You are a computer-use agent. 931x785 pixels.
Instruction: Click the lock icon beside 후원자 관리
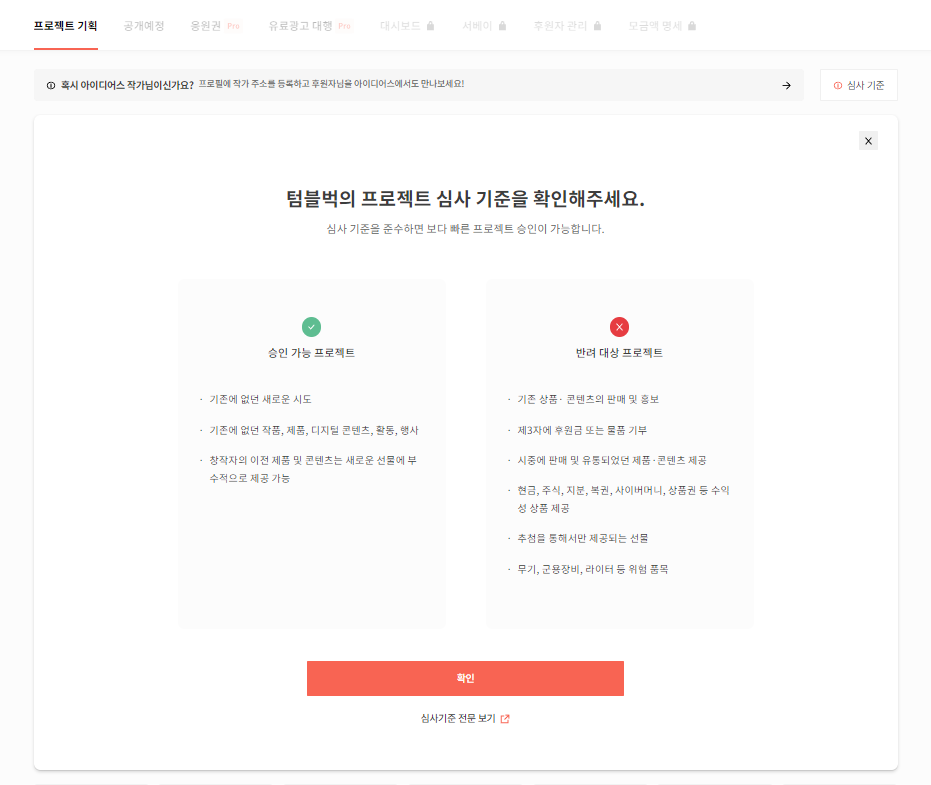click(x=597, y=26)
